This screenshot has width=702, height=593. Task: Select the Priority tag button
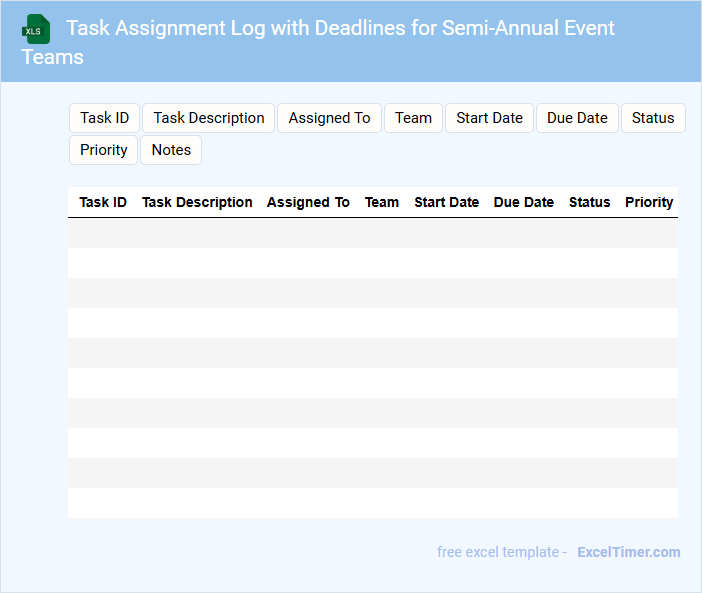tap(104, 150)
